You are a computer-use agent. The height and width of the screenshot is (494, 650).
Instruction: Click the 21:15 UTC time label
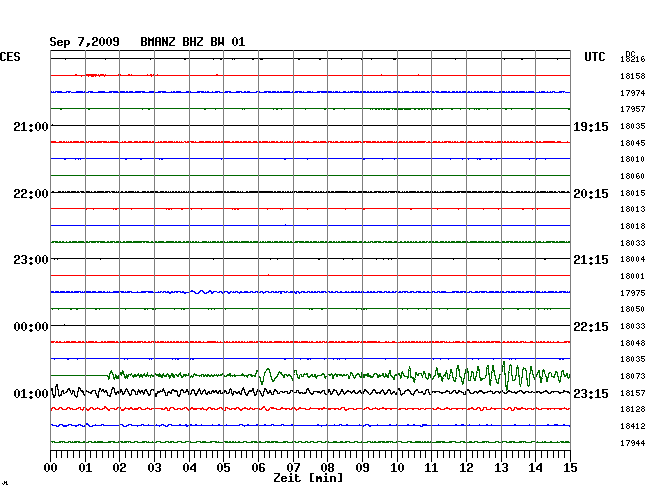[591, 260]
